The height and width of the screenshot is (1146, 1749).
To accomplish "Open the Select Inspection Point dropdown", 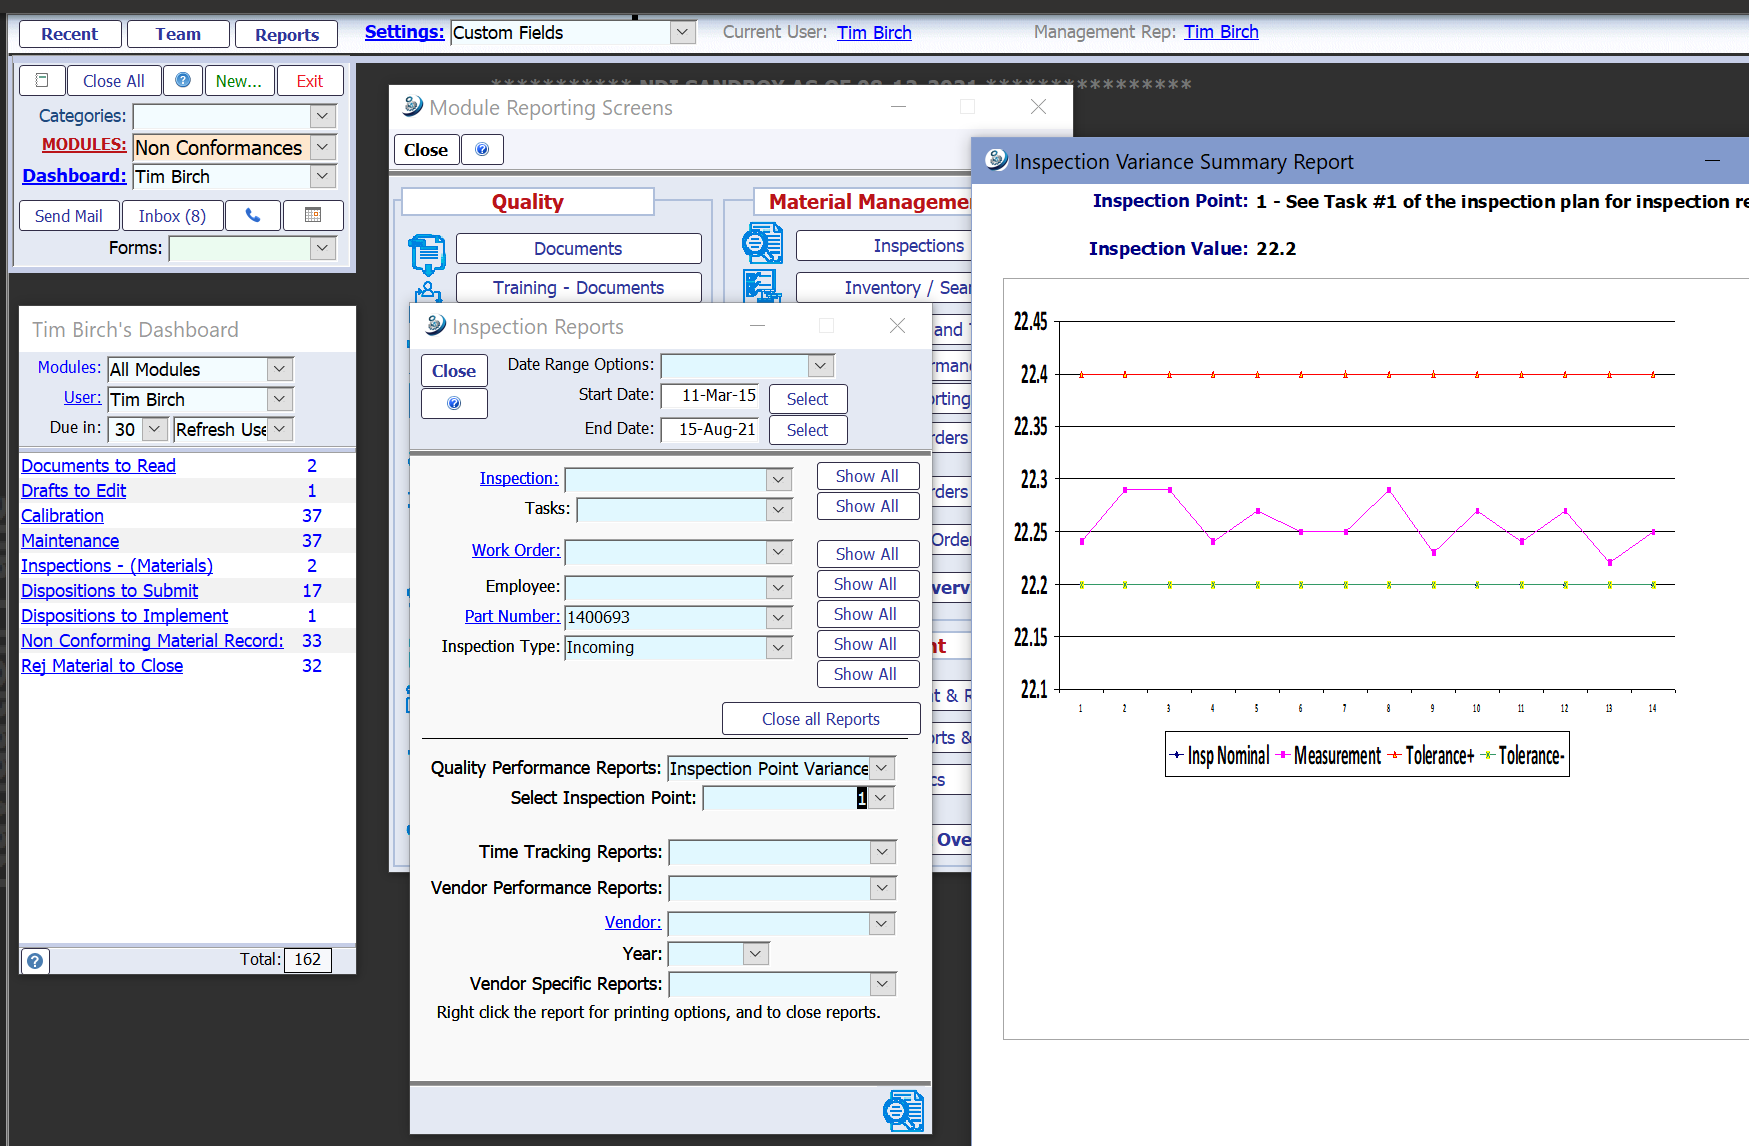I will (x=879, y=798).
